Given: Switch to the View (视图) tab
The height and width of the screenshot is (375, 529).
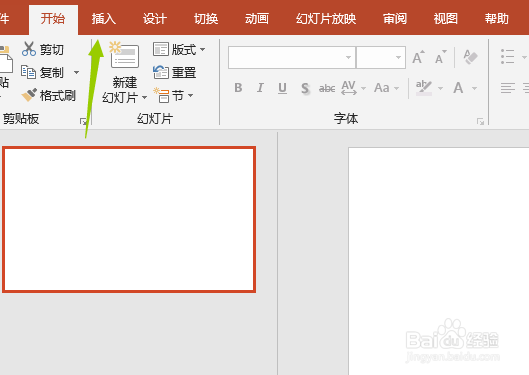Looking at the screenshot, I should pos(446,19).
